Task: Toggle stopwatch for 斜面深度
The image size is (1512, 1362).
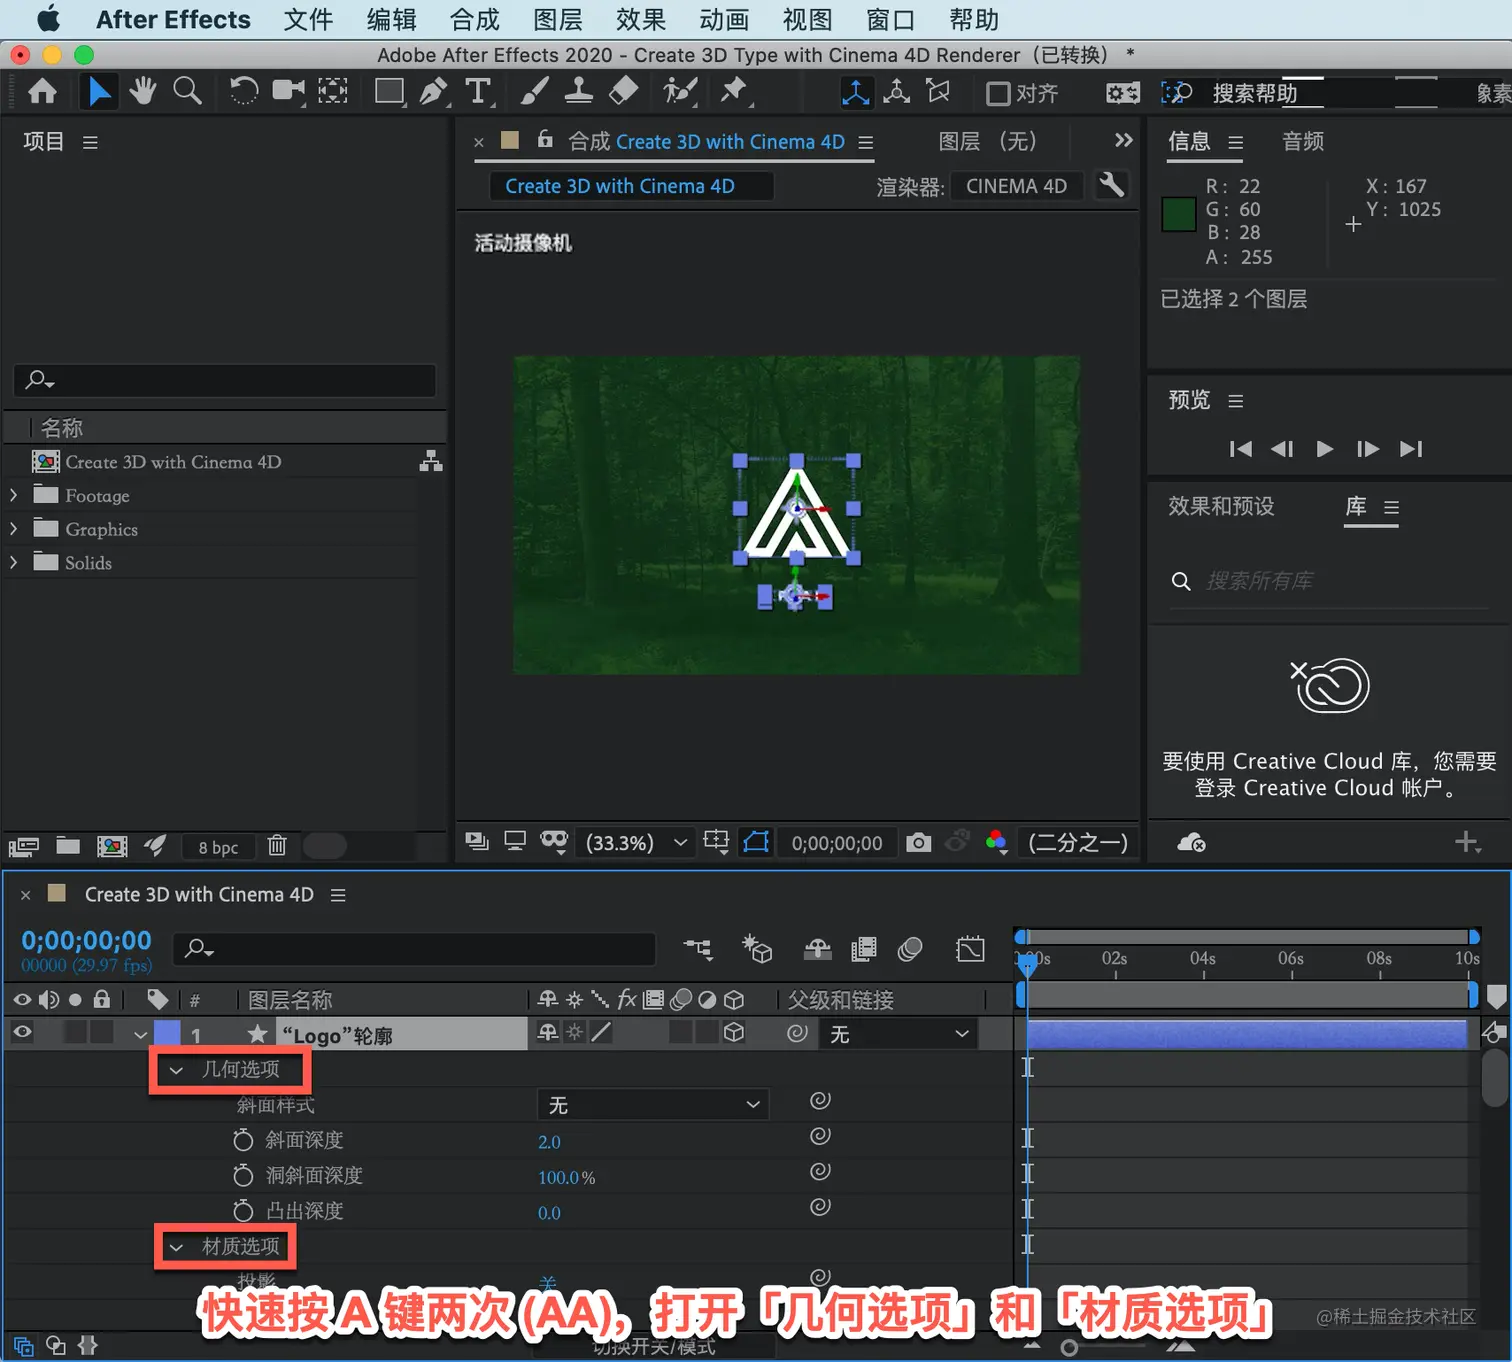Action: tap(243, 1140)
